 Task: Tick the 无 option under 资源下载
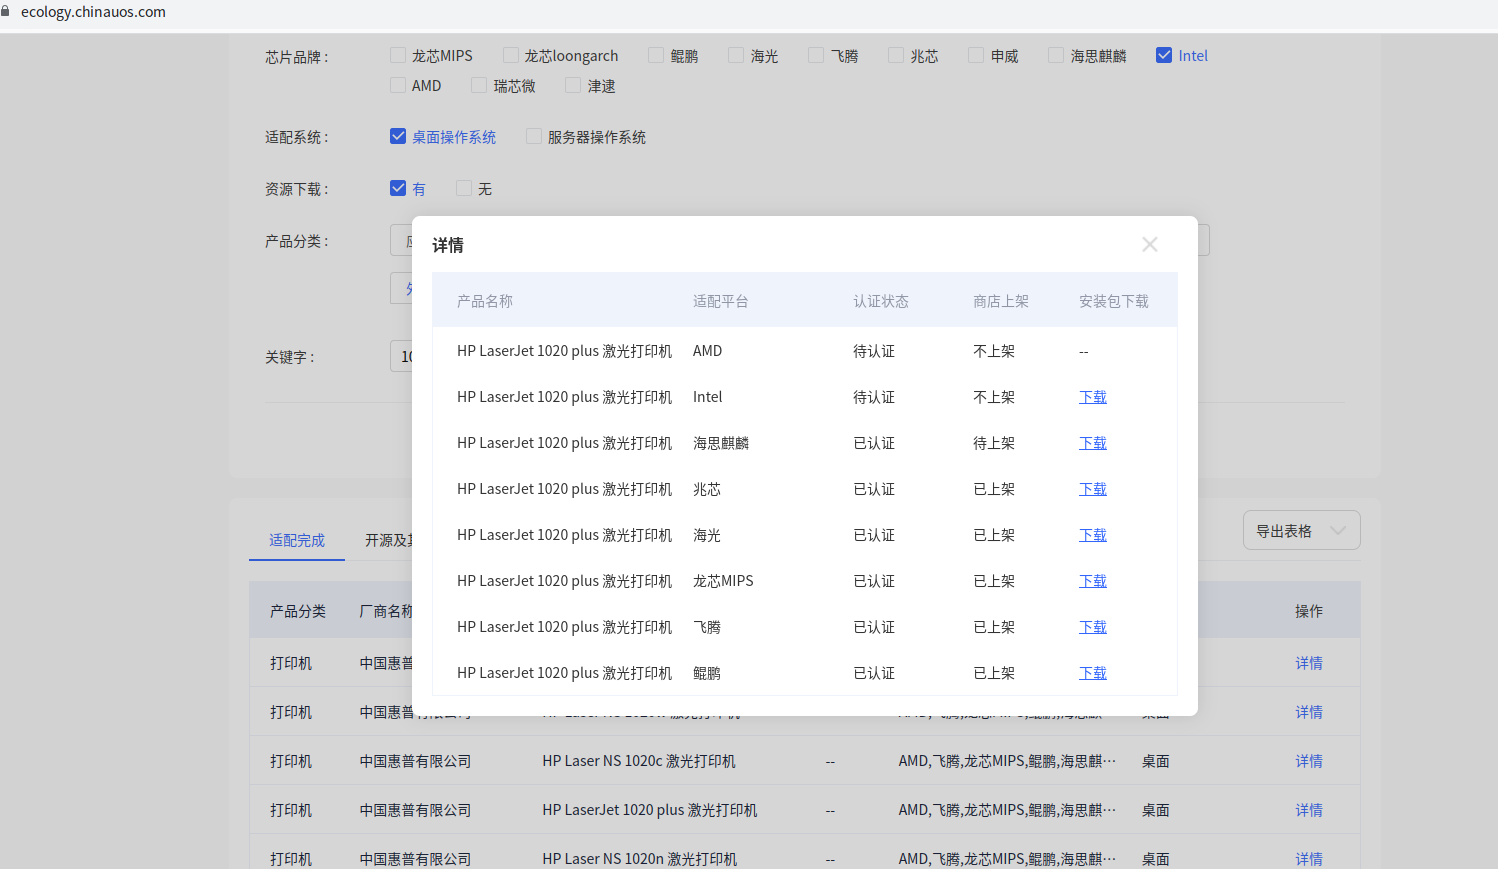coord(464,189)
